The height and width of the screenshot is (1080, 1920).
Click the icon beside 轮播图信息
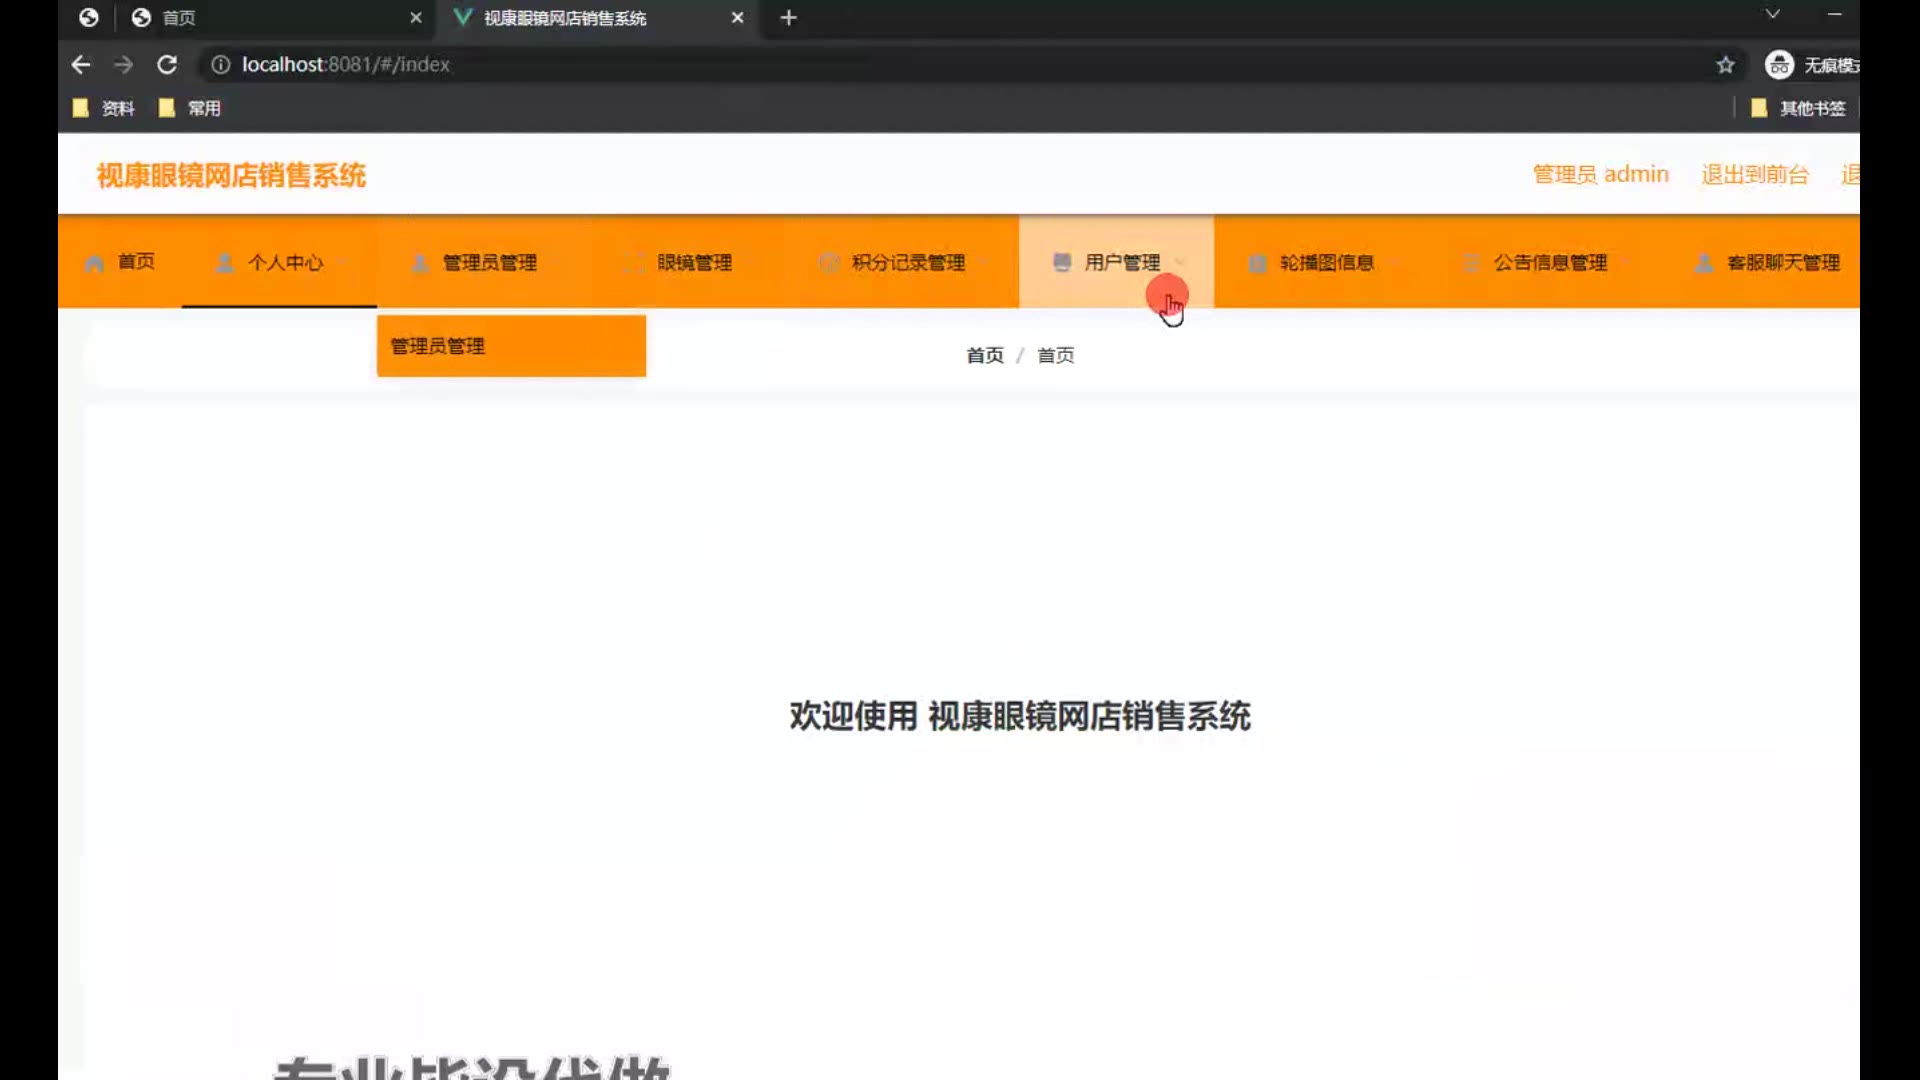point(1257,263)
